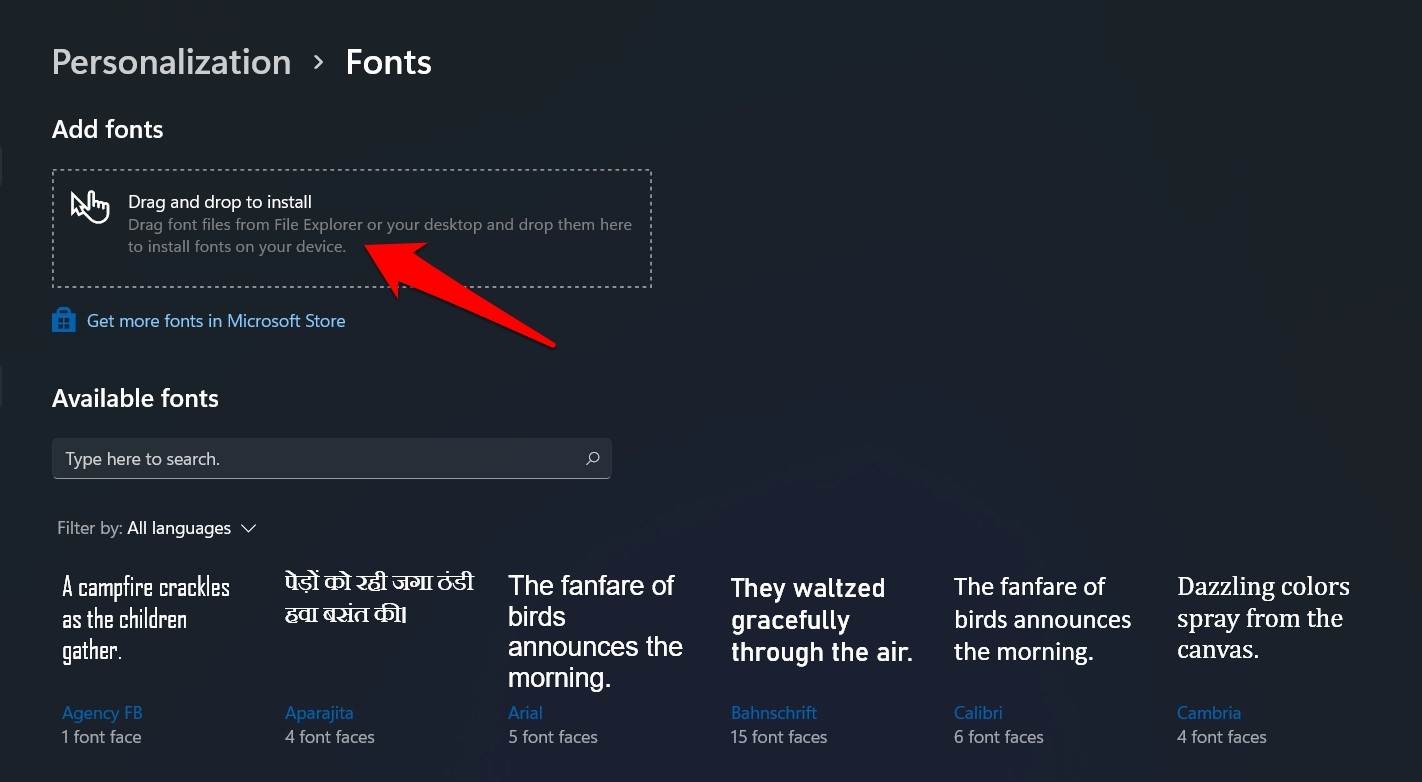
Task: Open the Bahnschrift font details
Action: point(774,713)
